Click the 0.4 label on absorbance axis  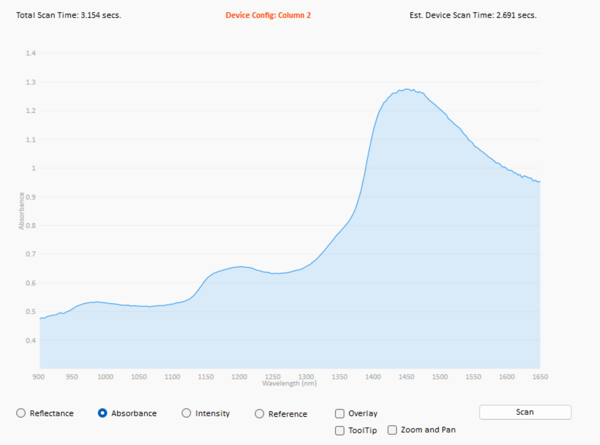(x=30, y=340)
